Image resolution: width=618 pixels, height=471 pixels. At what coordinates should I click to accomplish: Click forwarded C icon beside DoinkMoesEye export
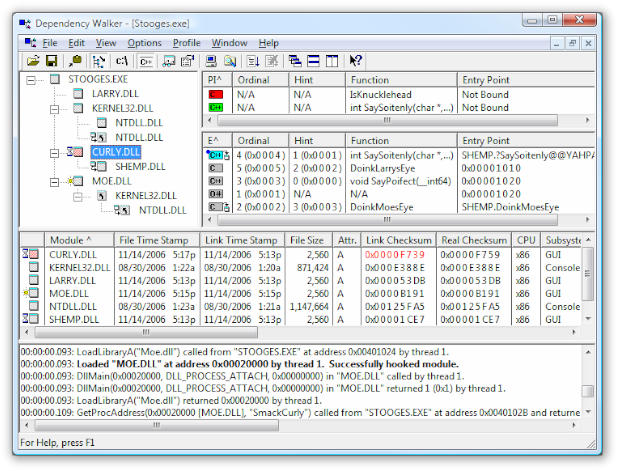(x=219, y=207)
